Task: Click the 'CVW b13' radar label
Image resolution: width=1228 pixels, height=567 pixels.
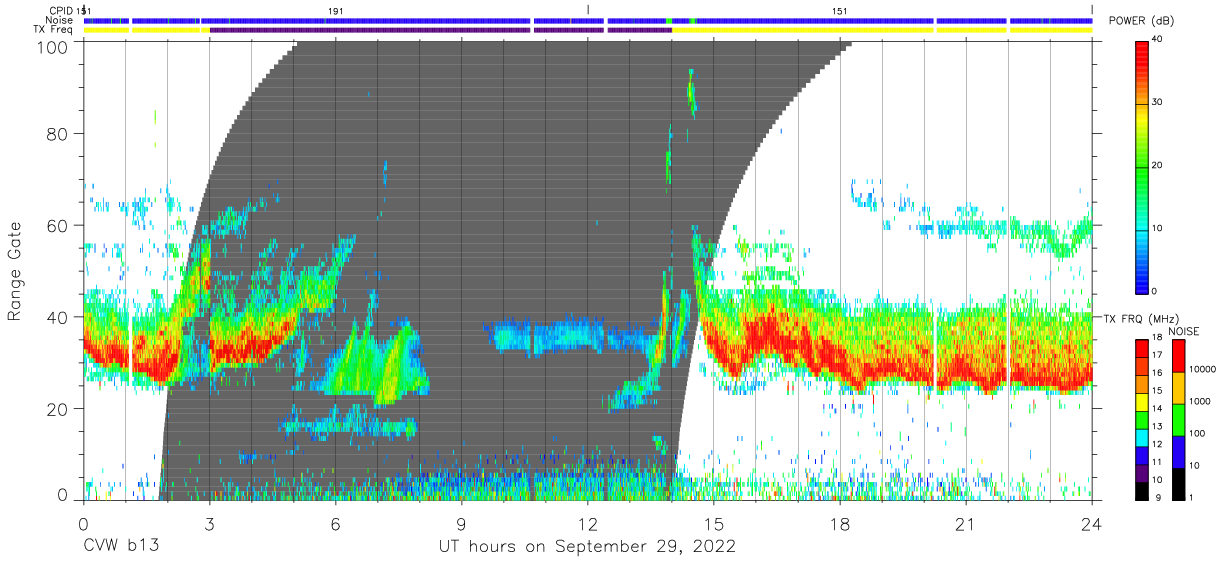Action: pos(120,547)
